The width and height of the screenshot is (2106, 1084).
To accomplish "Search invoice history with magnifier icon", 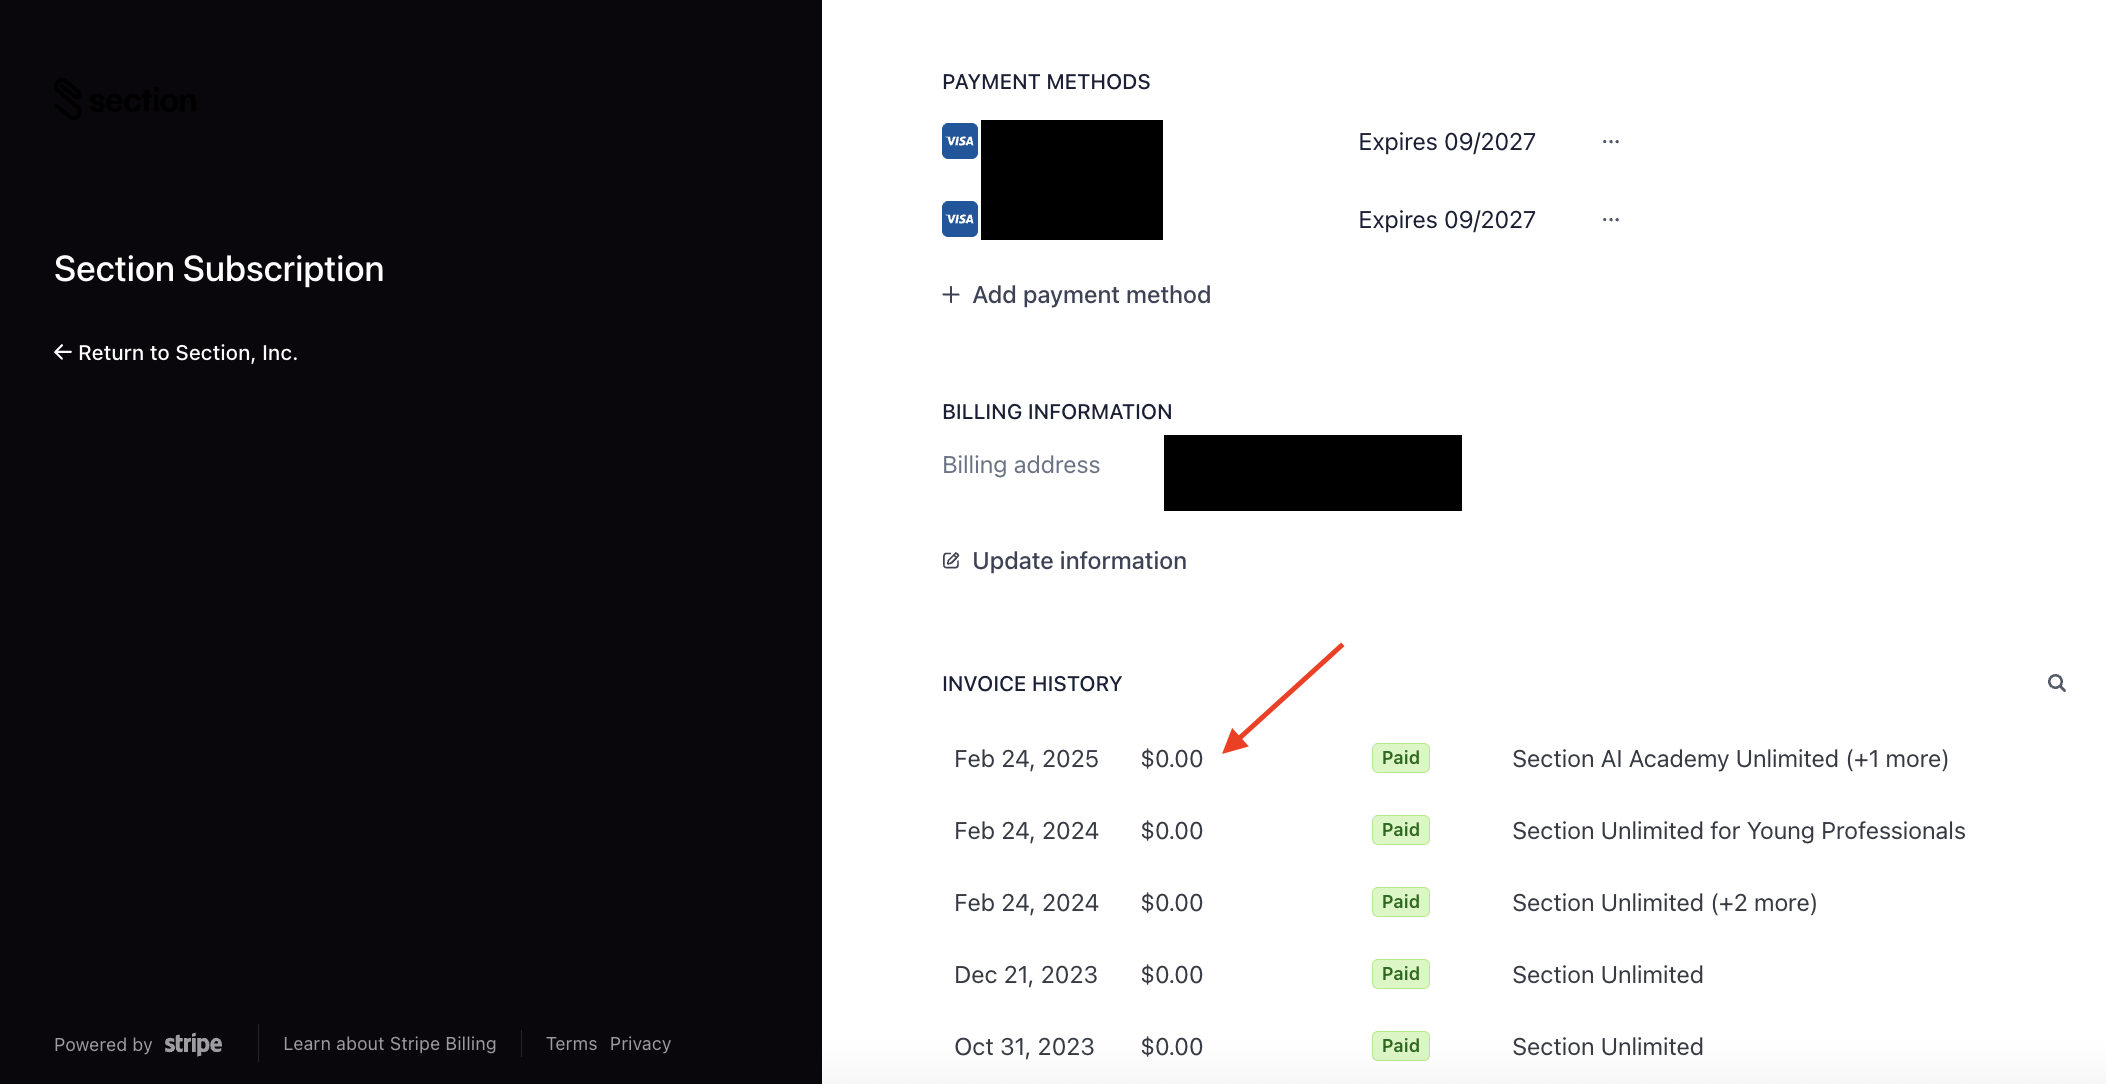I will point(2056,683).
